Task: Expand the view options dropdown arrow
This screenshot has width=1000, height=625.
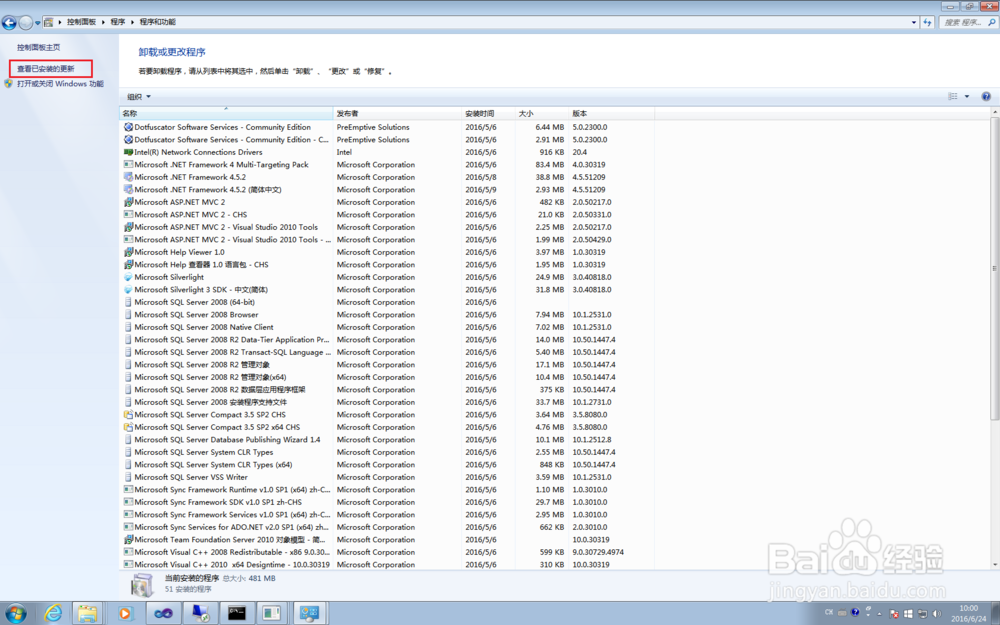Action: pos(967,96)
